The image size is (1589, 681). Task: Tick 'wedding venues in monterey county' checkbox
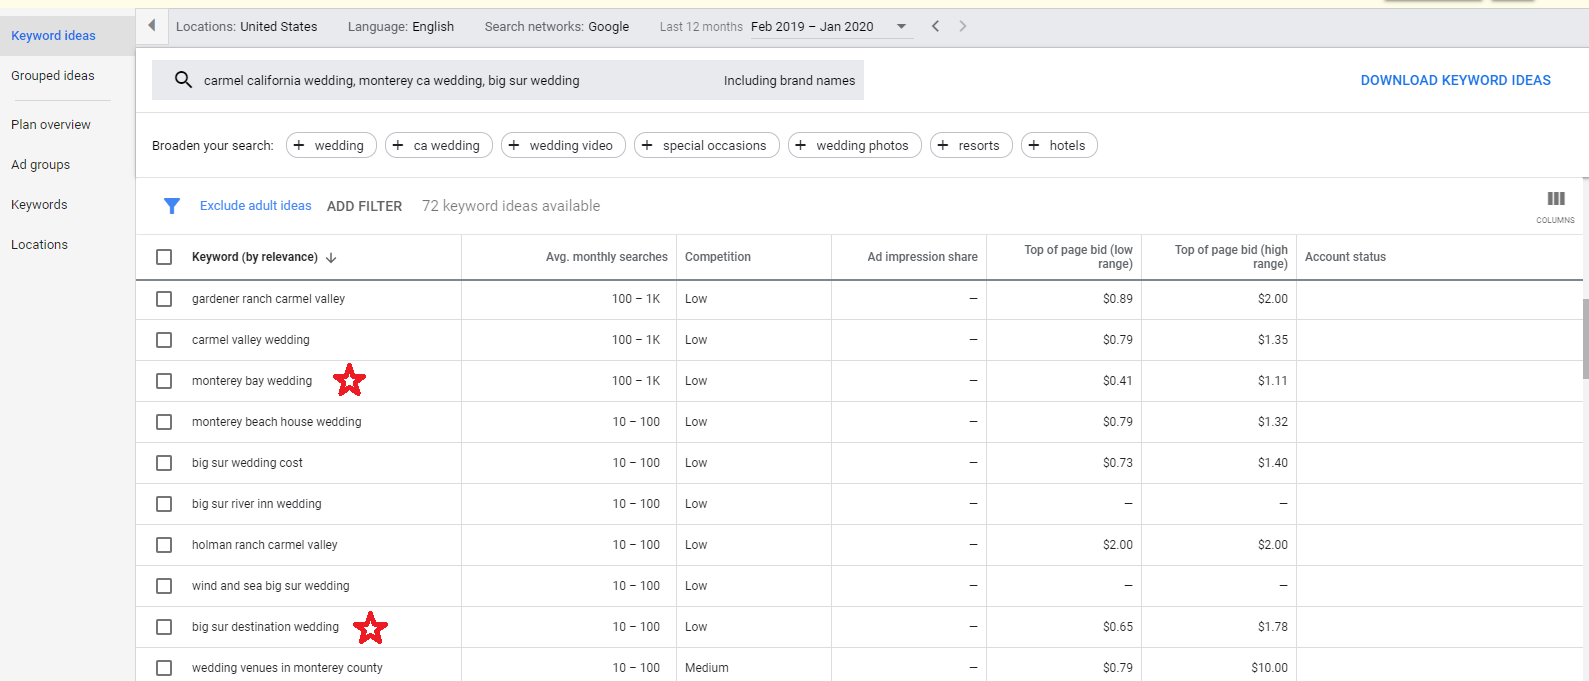pos(164,668)
